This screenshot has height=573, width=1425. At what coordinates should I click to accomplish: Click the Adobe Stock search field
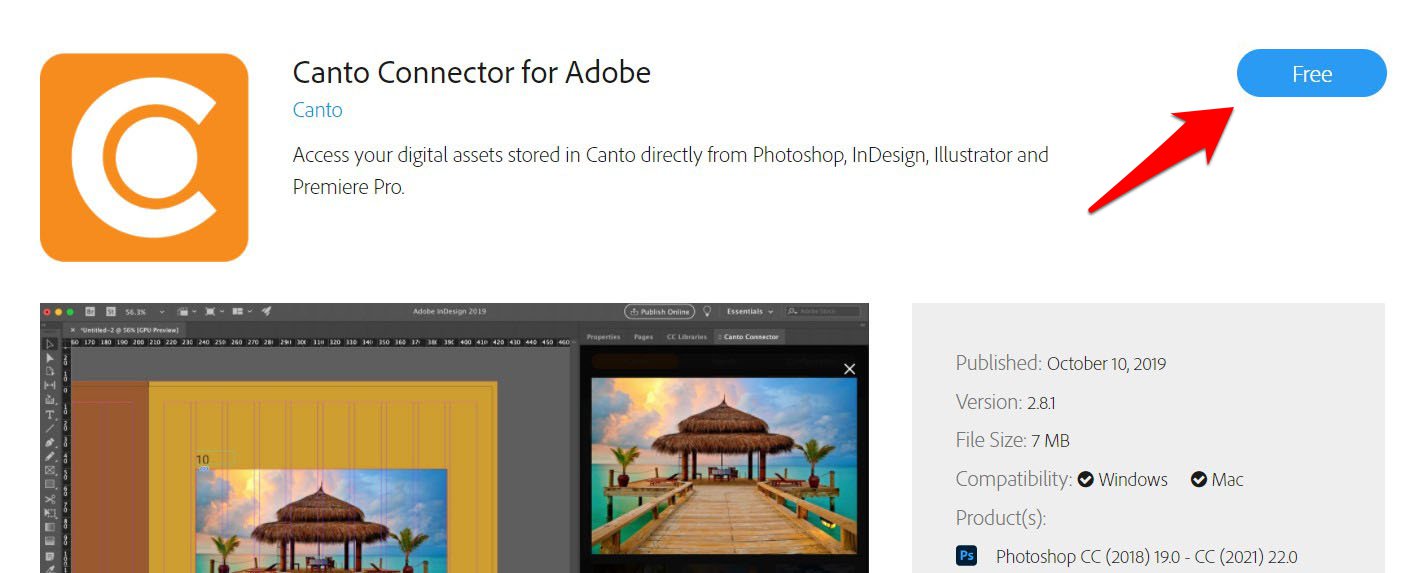[x=825, y=311]
